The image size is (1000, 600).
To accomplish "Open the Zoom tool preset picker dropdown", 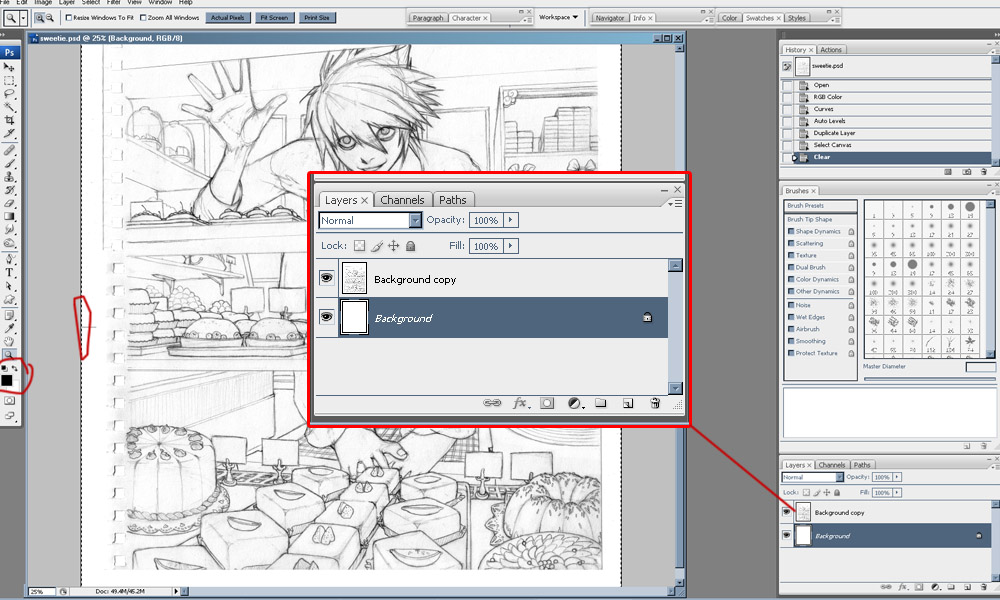I will 24,18.
